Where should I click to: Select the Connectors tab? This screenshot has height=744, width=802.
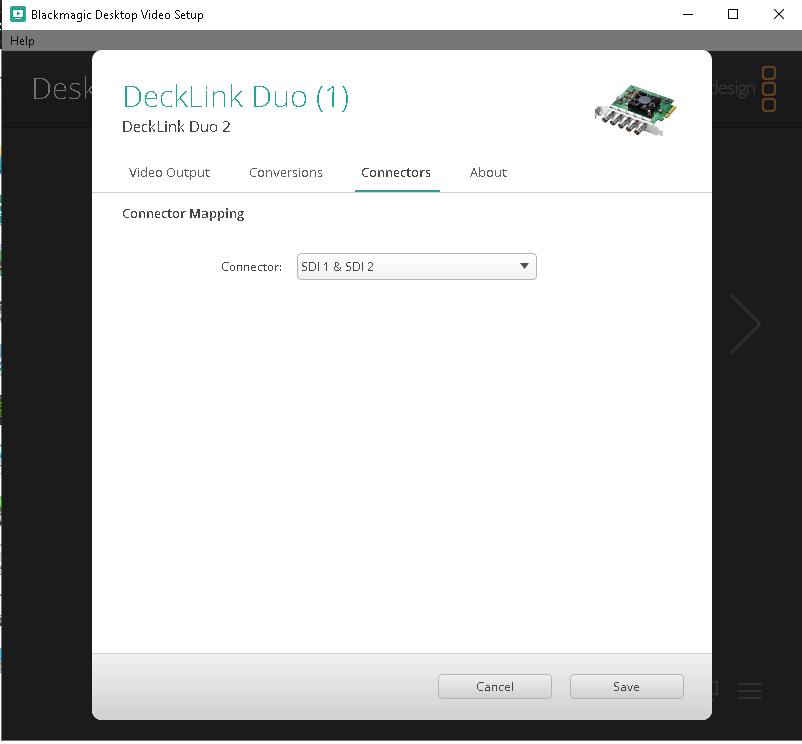[x=396, y=173]
